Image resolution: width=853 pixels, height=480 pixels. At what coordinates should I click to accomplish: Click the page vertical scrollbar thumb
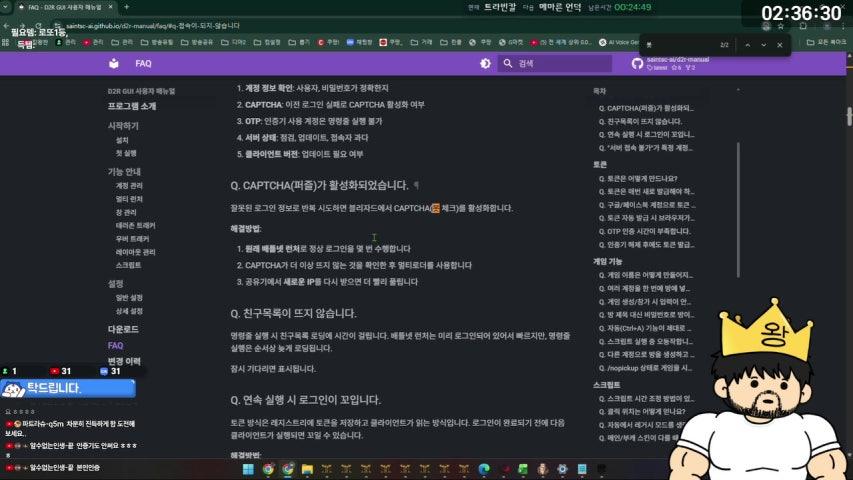point(849,115)
